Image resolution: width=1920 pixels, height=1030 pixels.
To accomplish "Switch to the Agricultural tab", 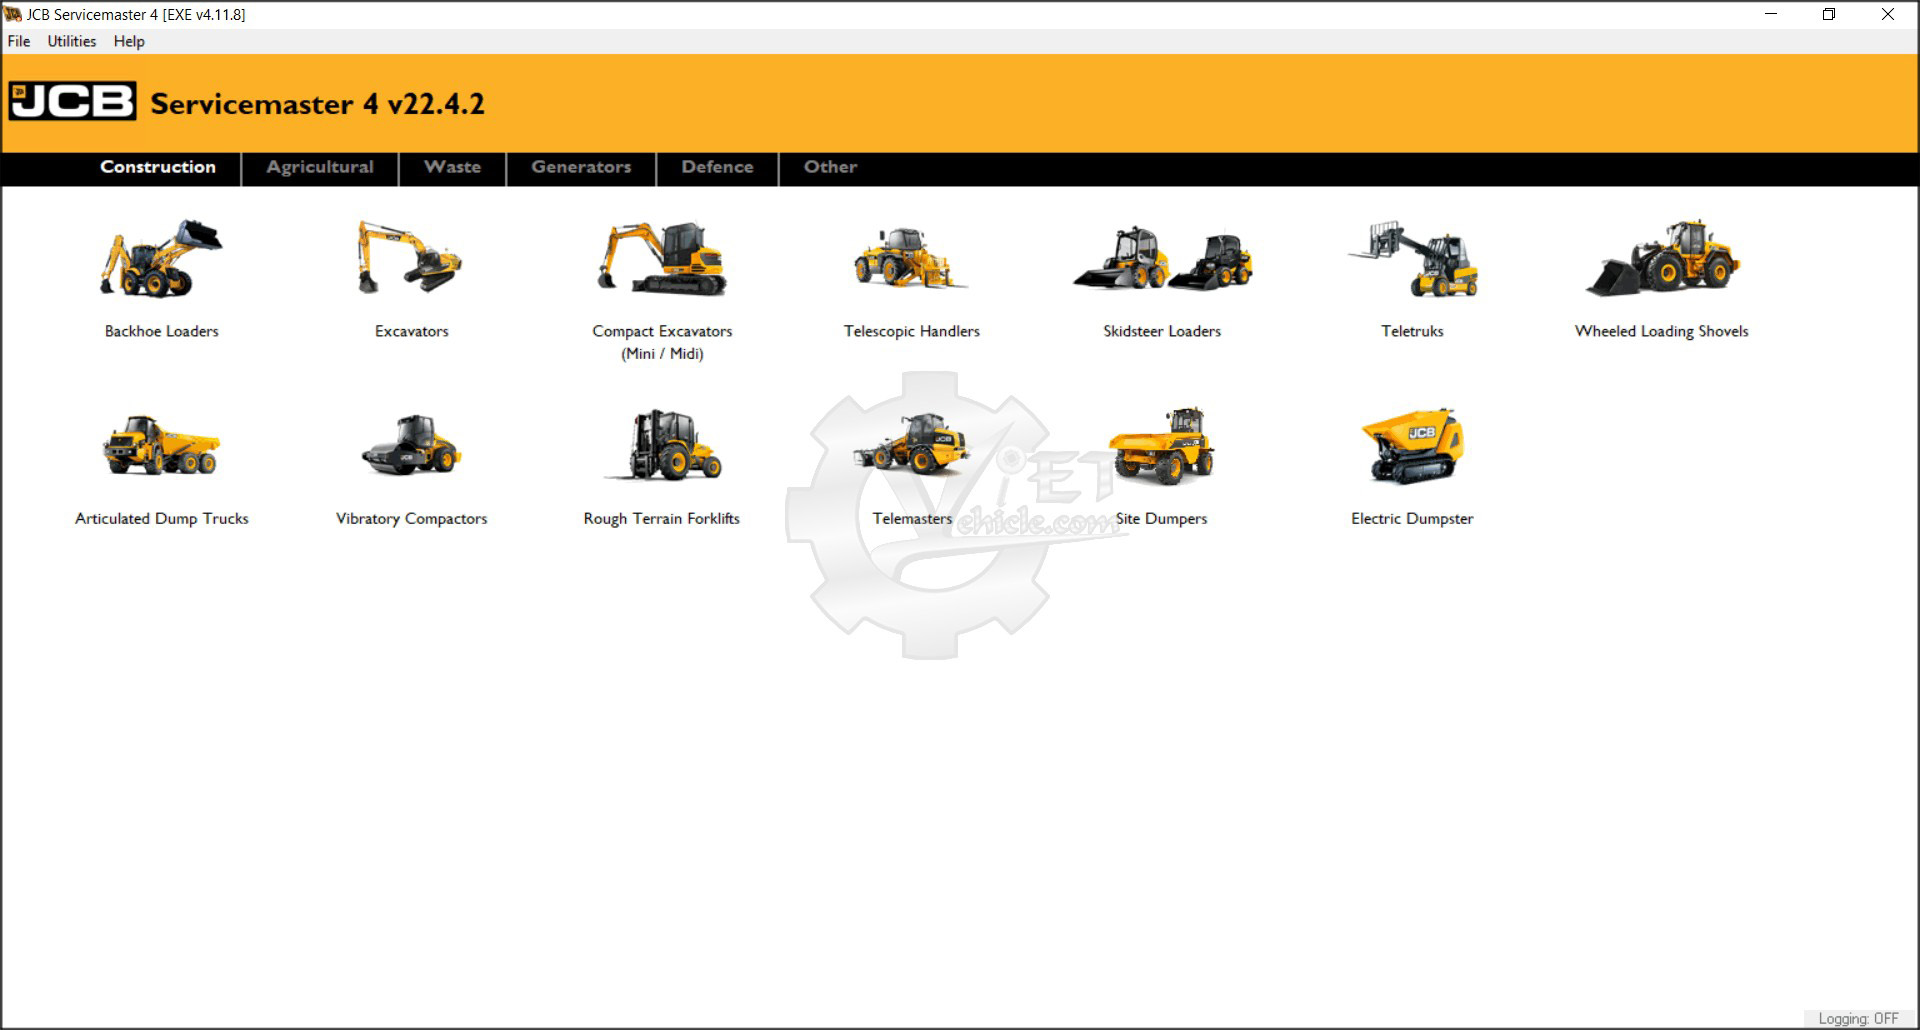I will 320,167.
